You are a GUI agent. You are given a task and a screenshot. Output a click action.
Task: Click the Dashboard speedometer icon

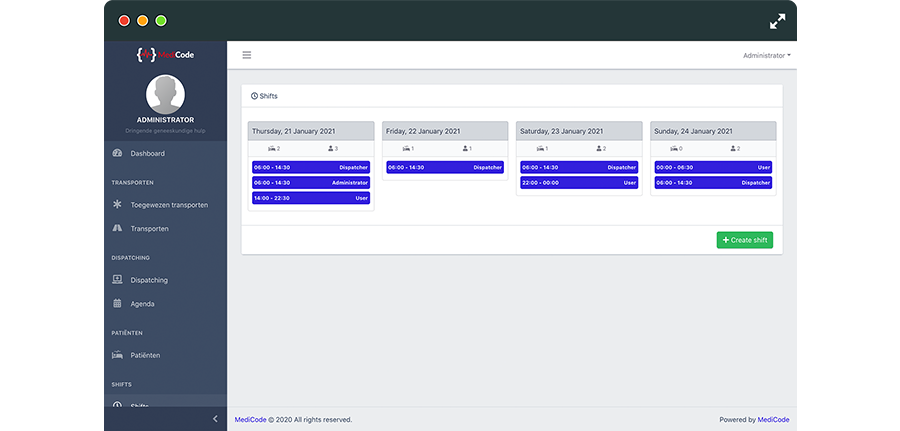point(117,153)
